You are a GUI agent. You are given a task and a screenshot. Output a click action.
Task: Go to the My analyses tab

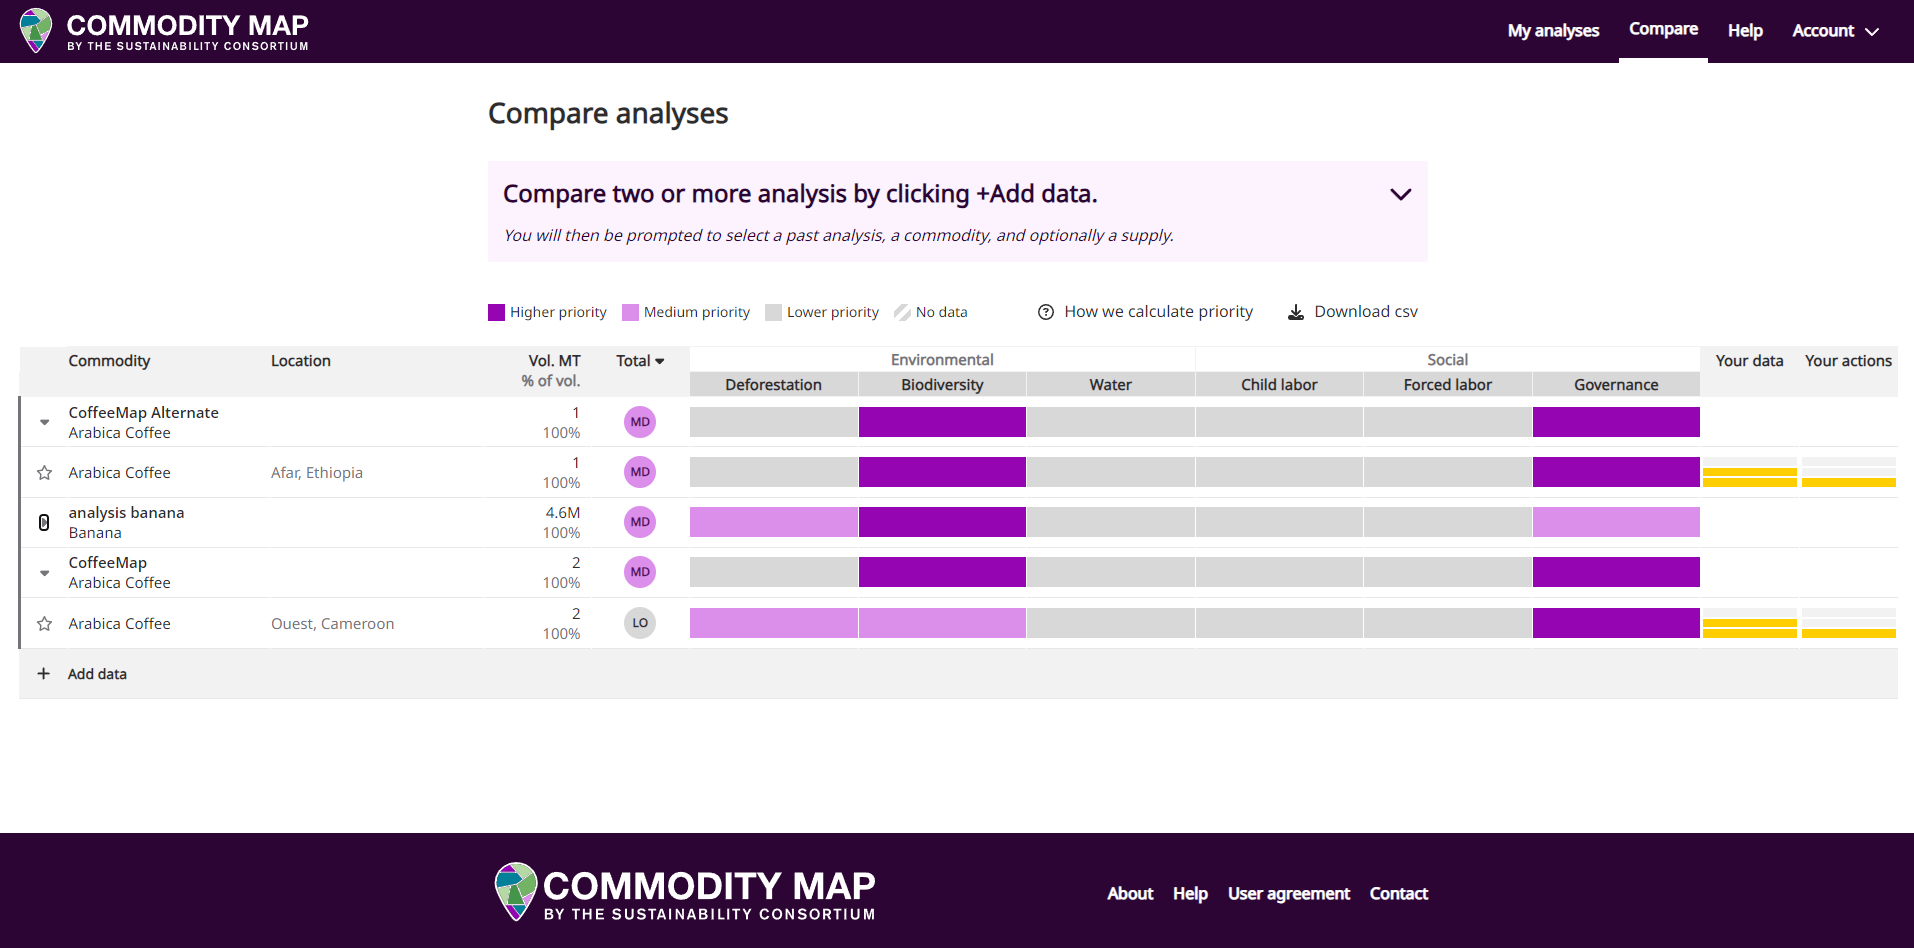[x=1553, y=31]
